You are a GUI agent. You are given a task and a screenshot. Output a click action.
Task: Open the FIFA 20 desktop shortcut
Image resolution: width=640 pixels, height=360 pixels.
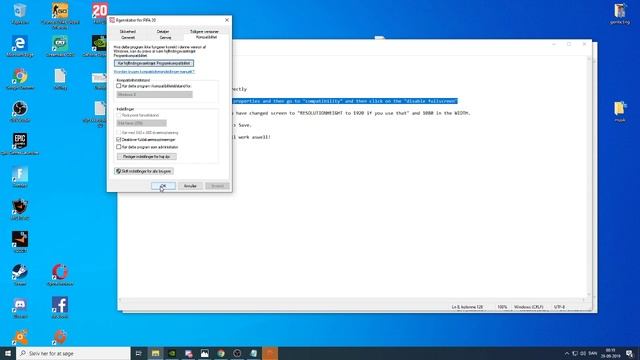(x=100, y=12)
